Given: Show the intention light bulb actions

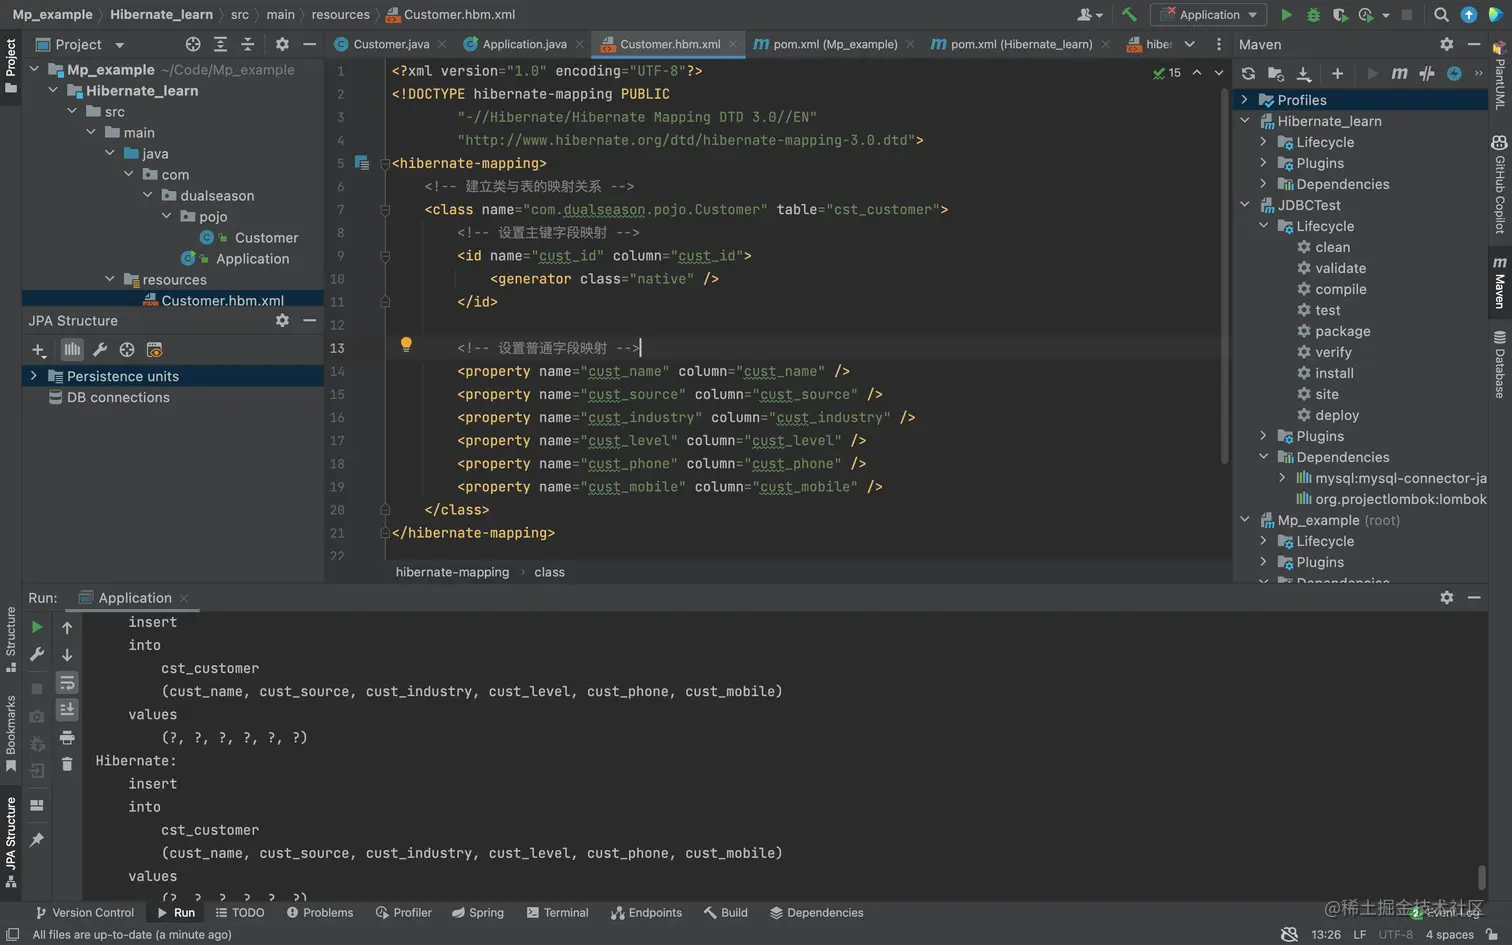Looking at the screenshot, I should click(x=406, y=344).
